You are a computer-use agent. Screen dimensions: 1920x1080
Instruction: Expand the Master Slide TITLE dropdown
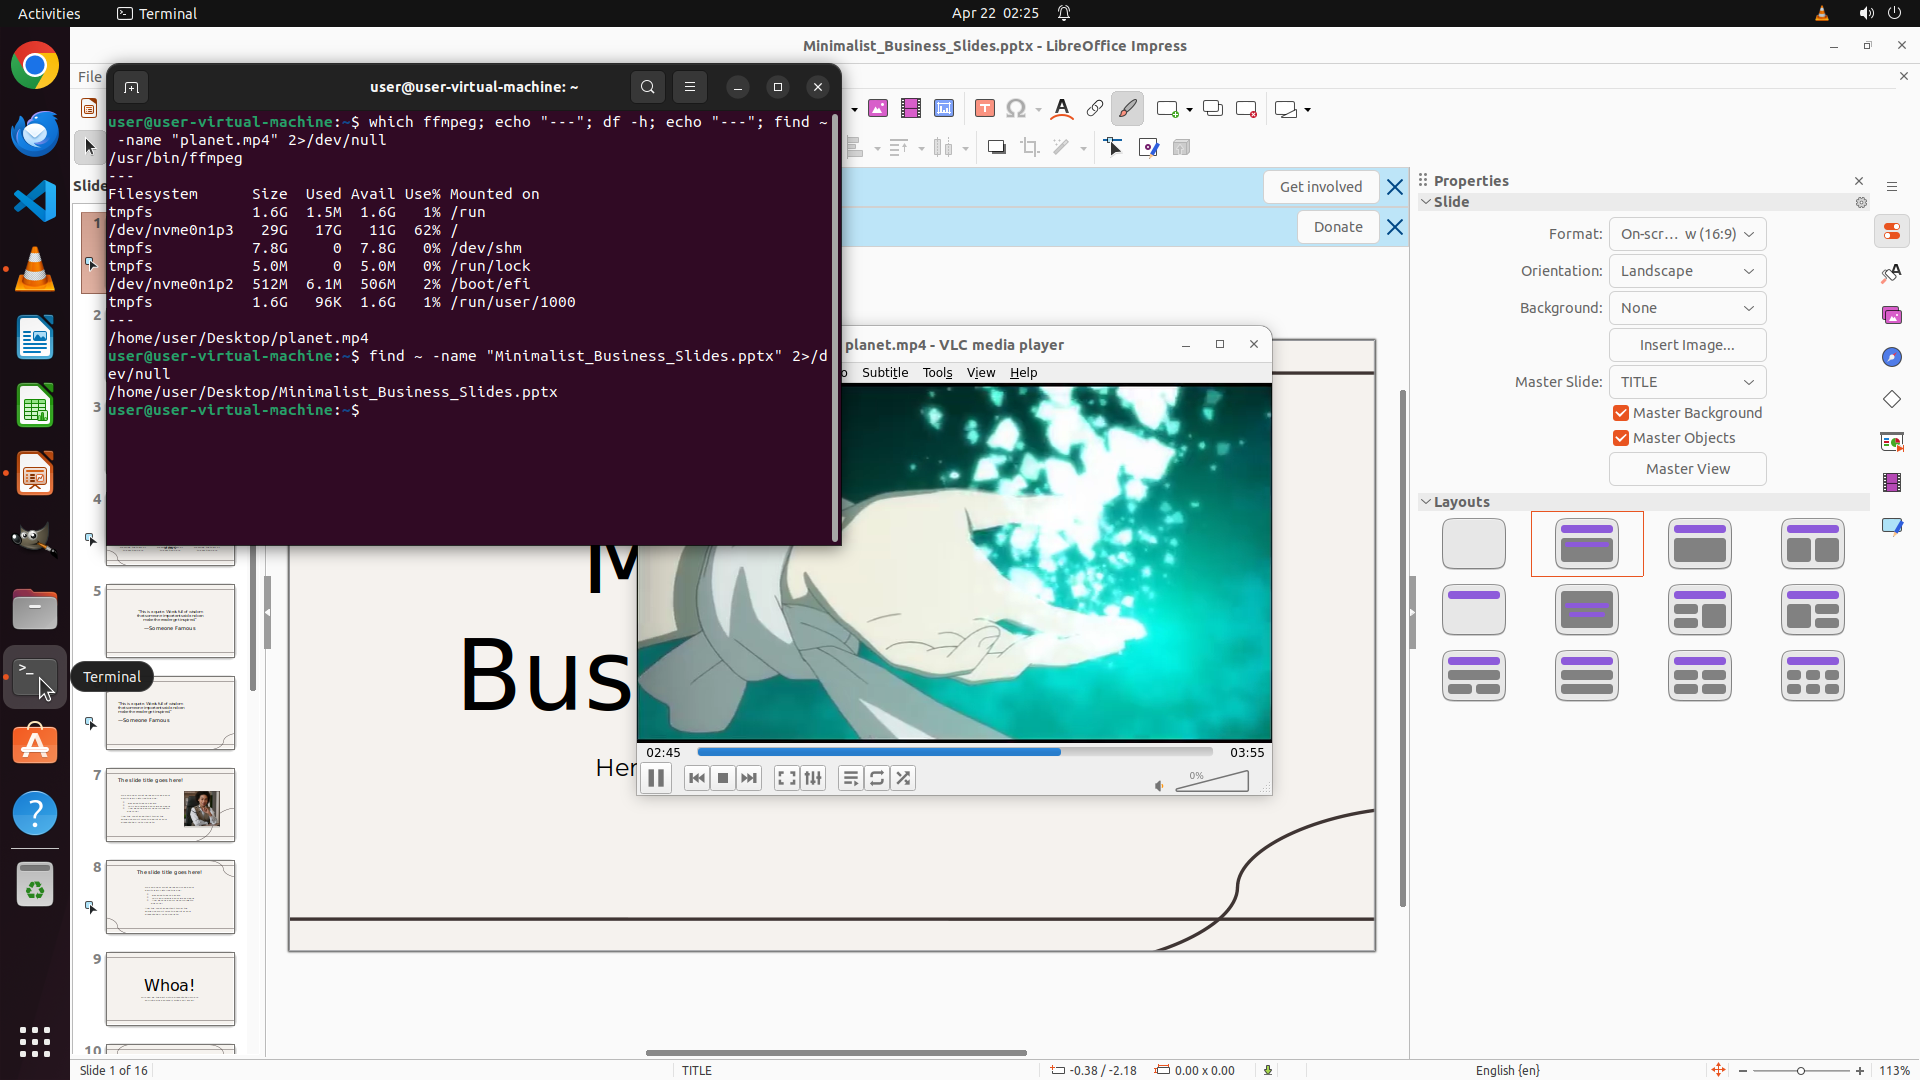point(1687,382)
